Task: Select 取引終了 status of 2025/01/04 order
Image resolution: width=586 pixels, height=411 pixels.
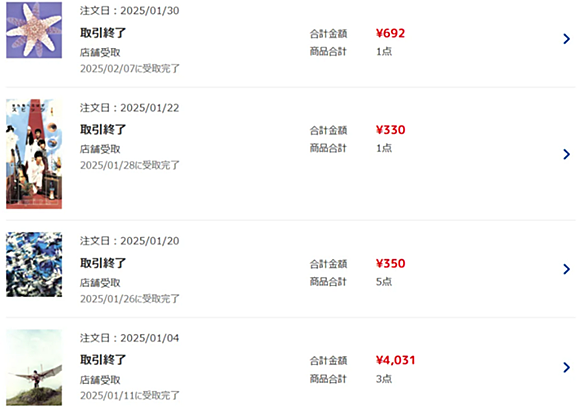Action: coord(103,360)
